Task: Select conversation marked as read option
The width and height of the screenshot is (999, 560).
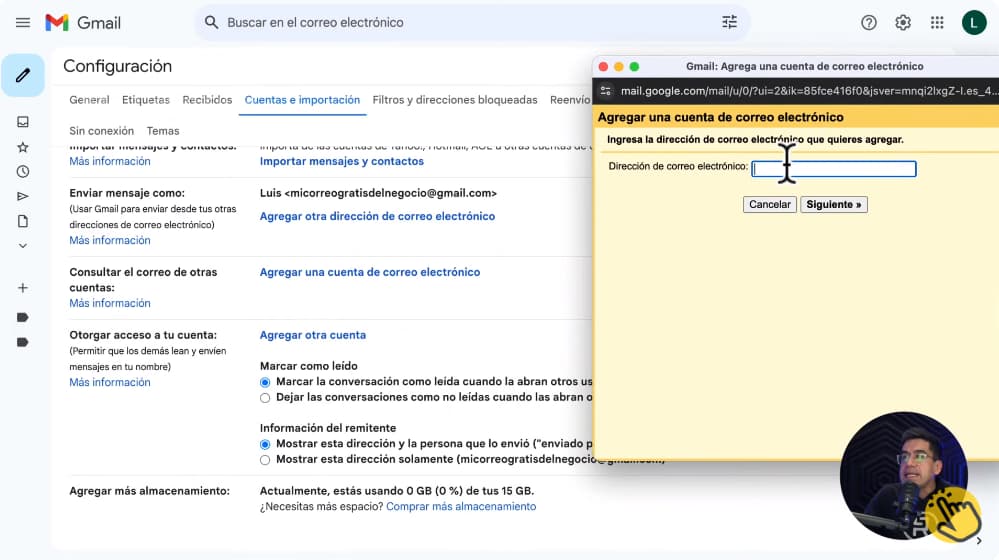Action: click(x=265, y=382)
